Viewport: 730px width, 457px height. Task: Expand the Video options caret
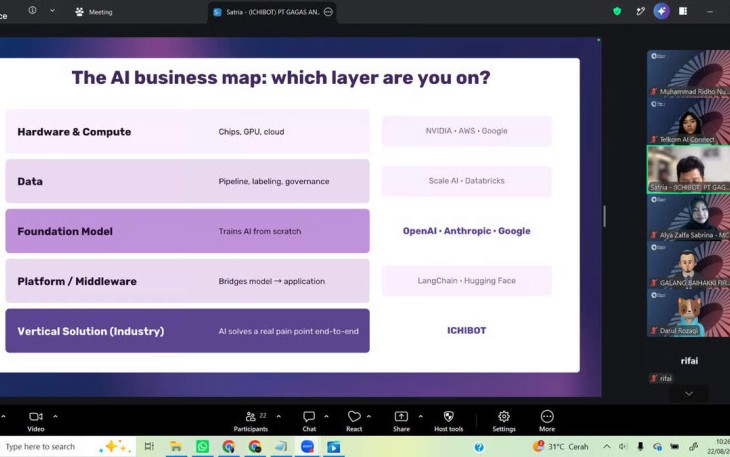(55, 417)
